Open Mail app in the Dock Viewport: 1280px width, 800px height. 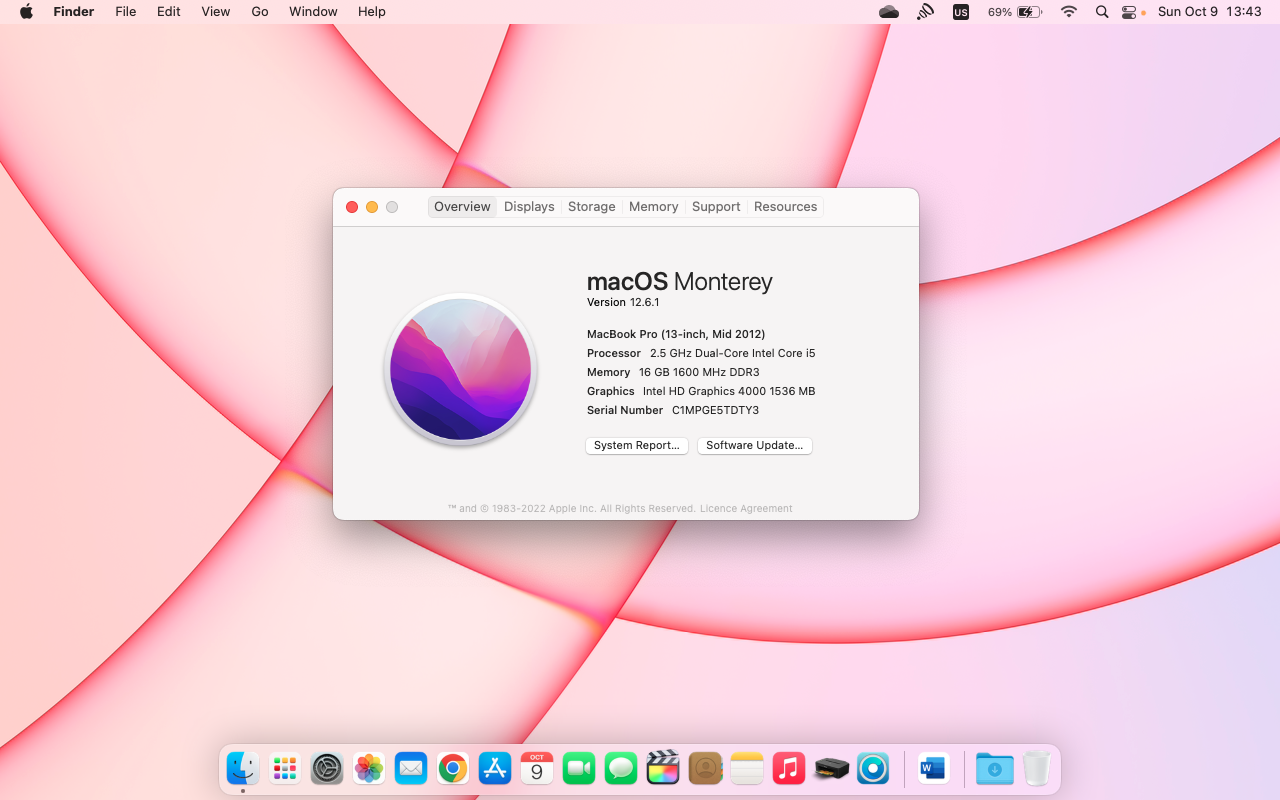click(411, 768)
